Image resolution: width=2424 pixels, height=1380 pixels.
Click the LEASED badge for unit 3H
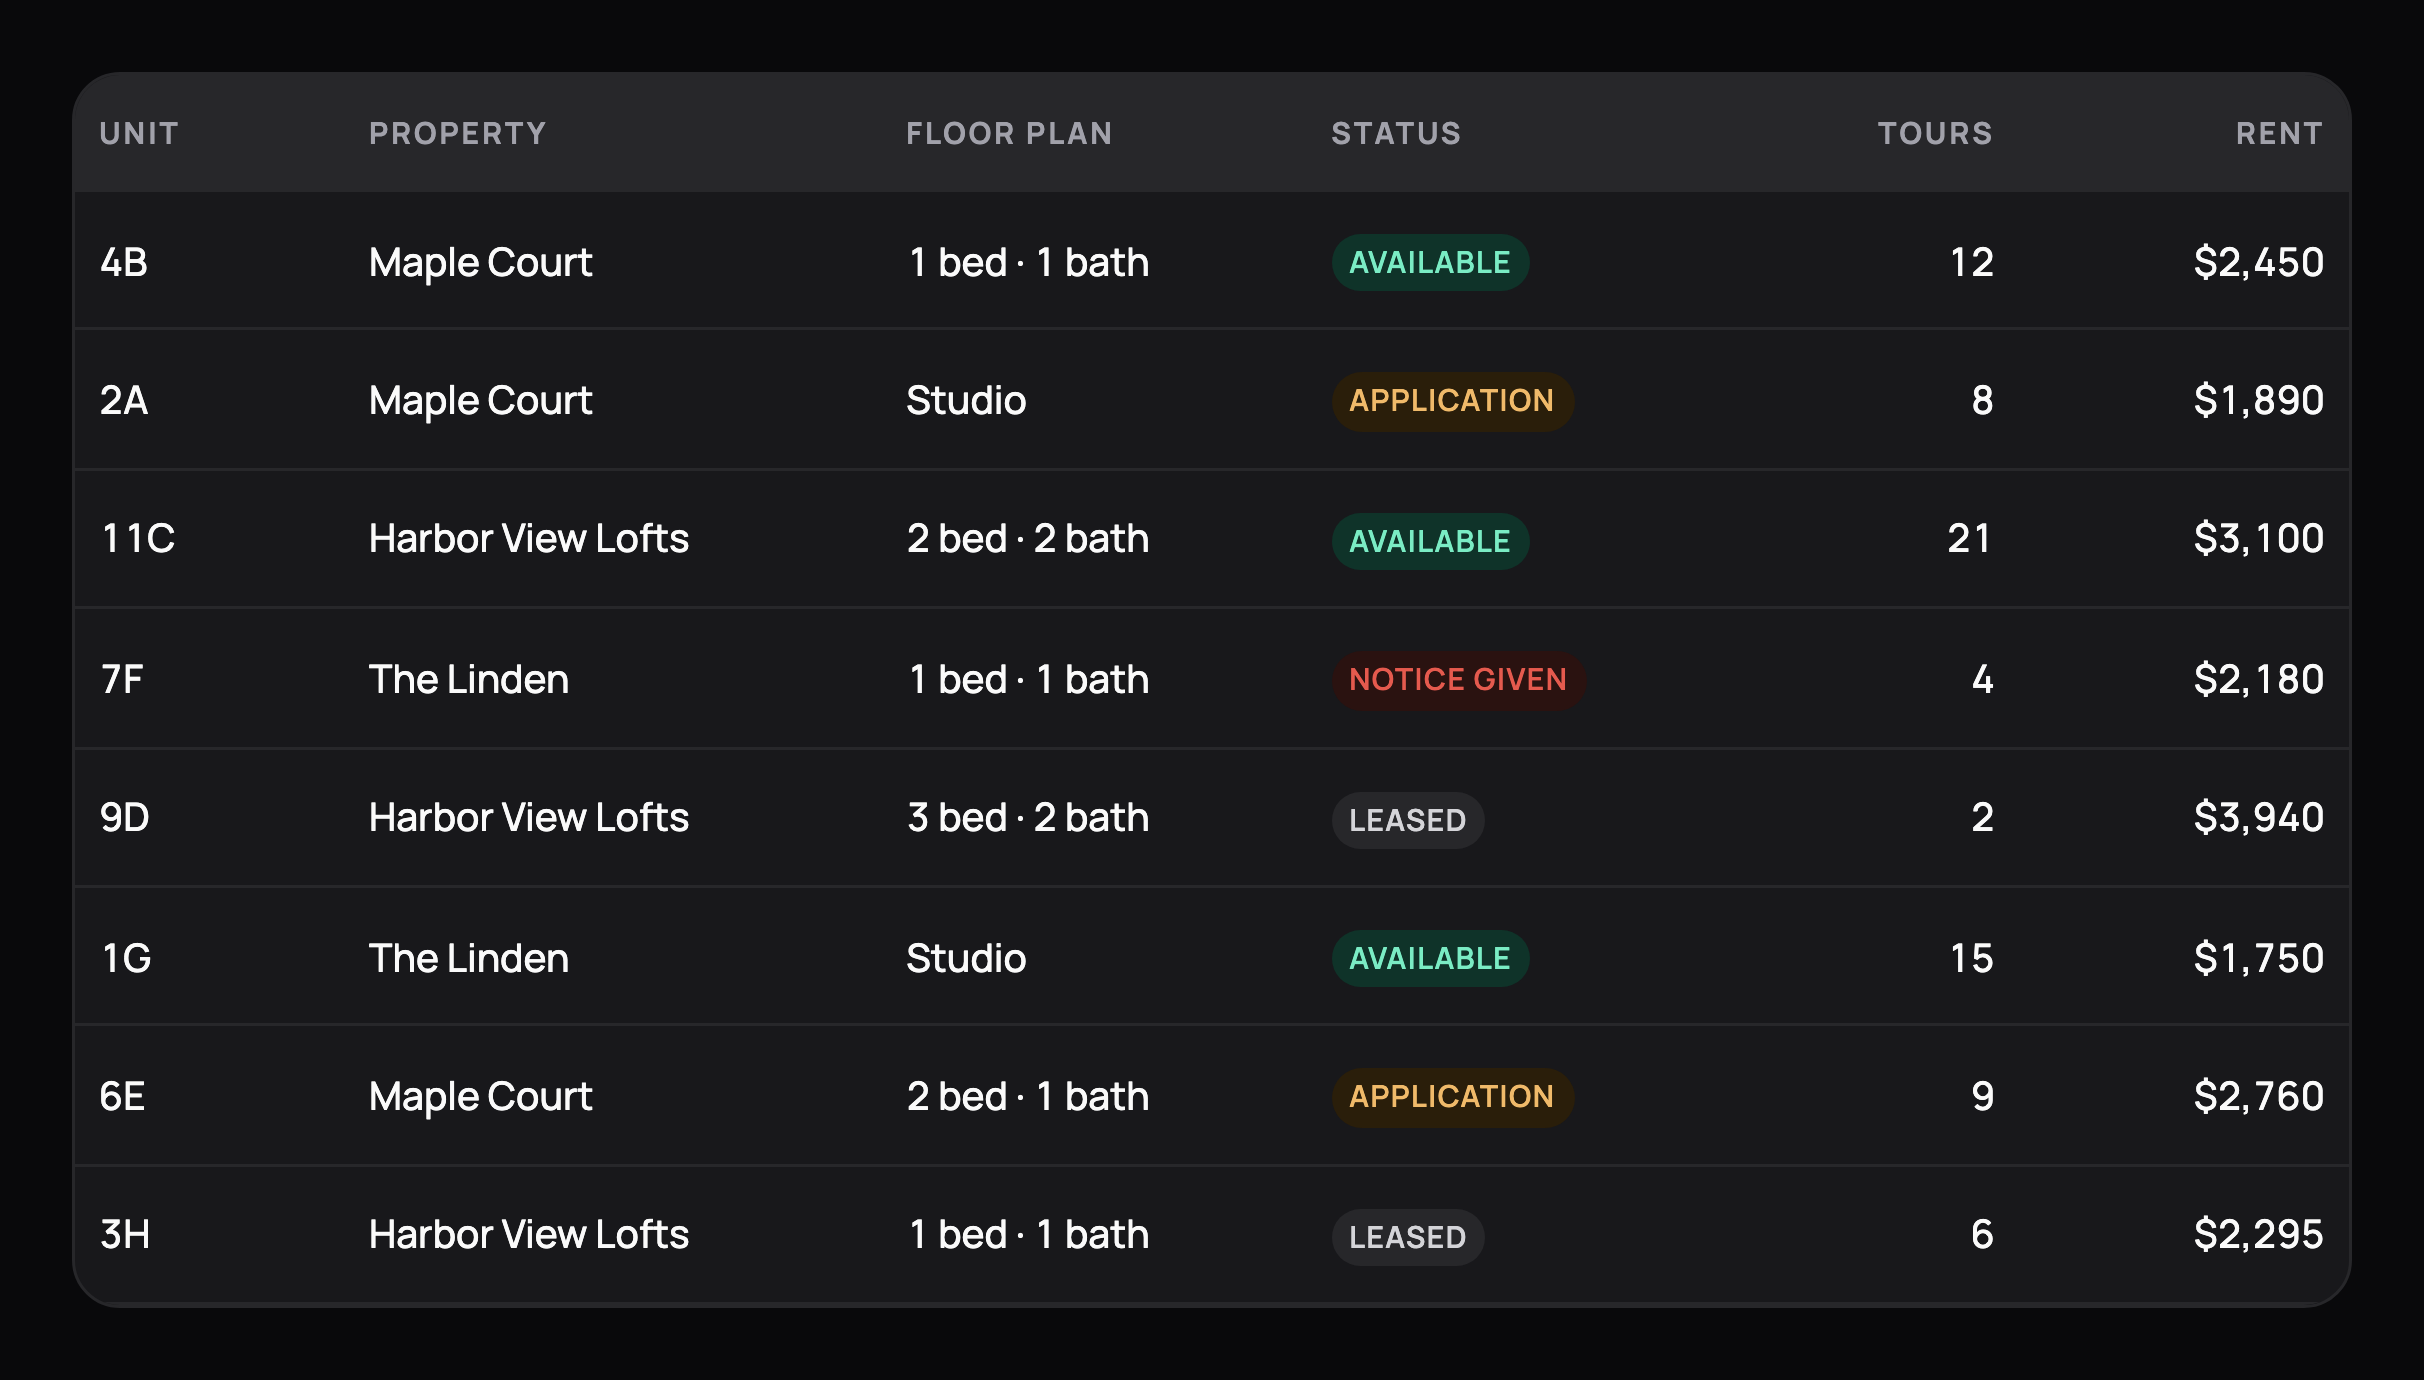pyautogui.click(x=1408, y=1237)
